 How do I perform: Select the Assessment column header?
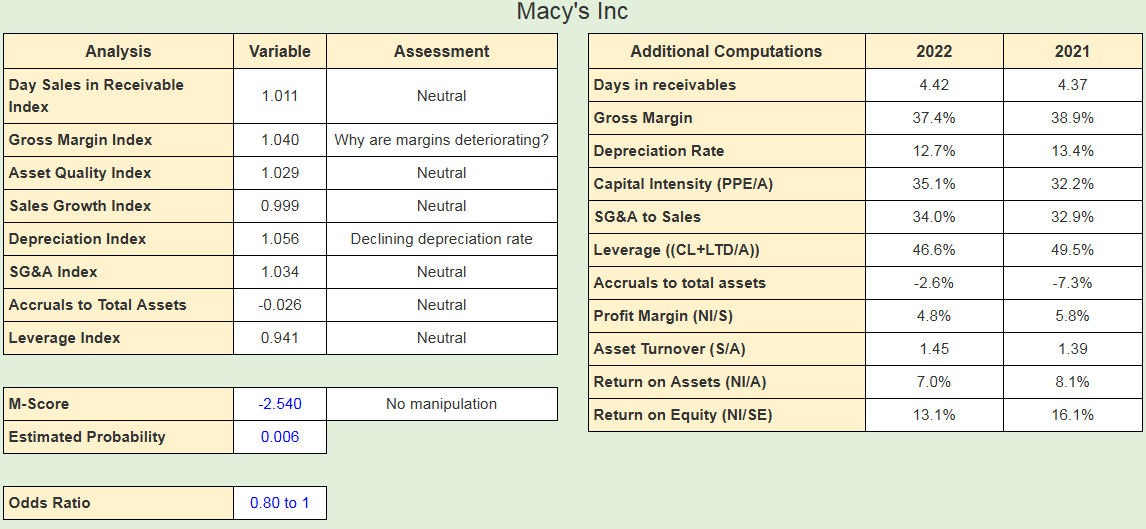click(442, 51)
